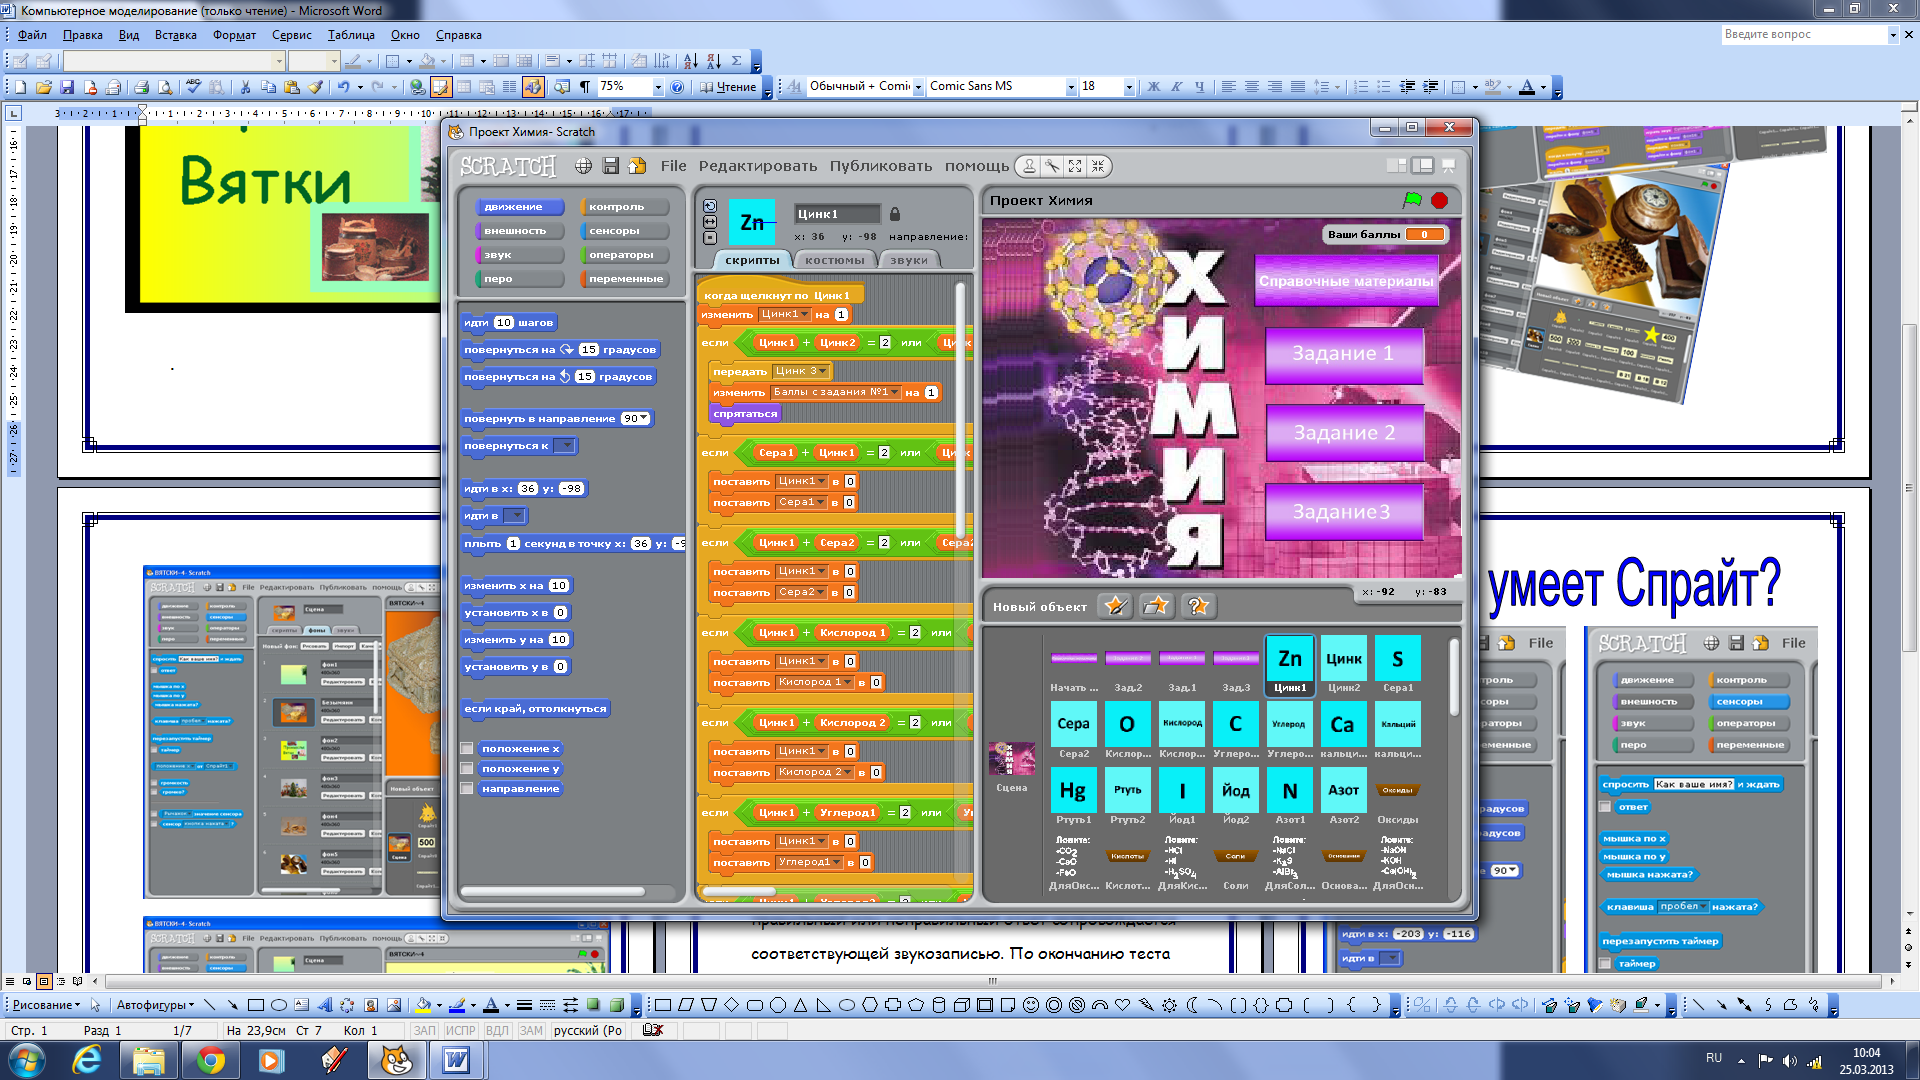Get a surprise sprite with the question-mark icon

tap(1197, 606)
